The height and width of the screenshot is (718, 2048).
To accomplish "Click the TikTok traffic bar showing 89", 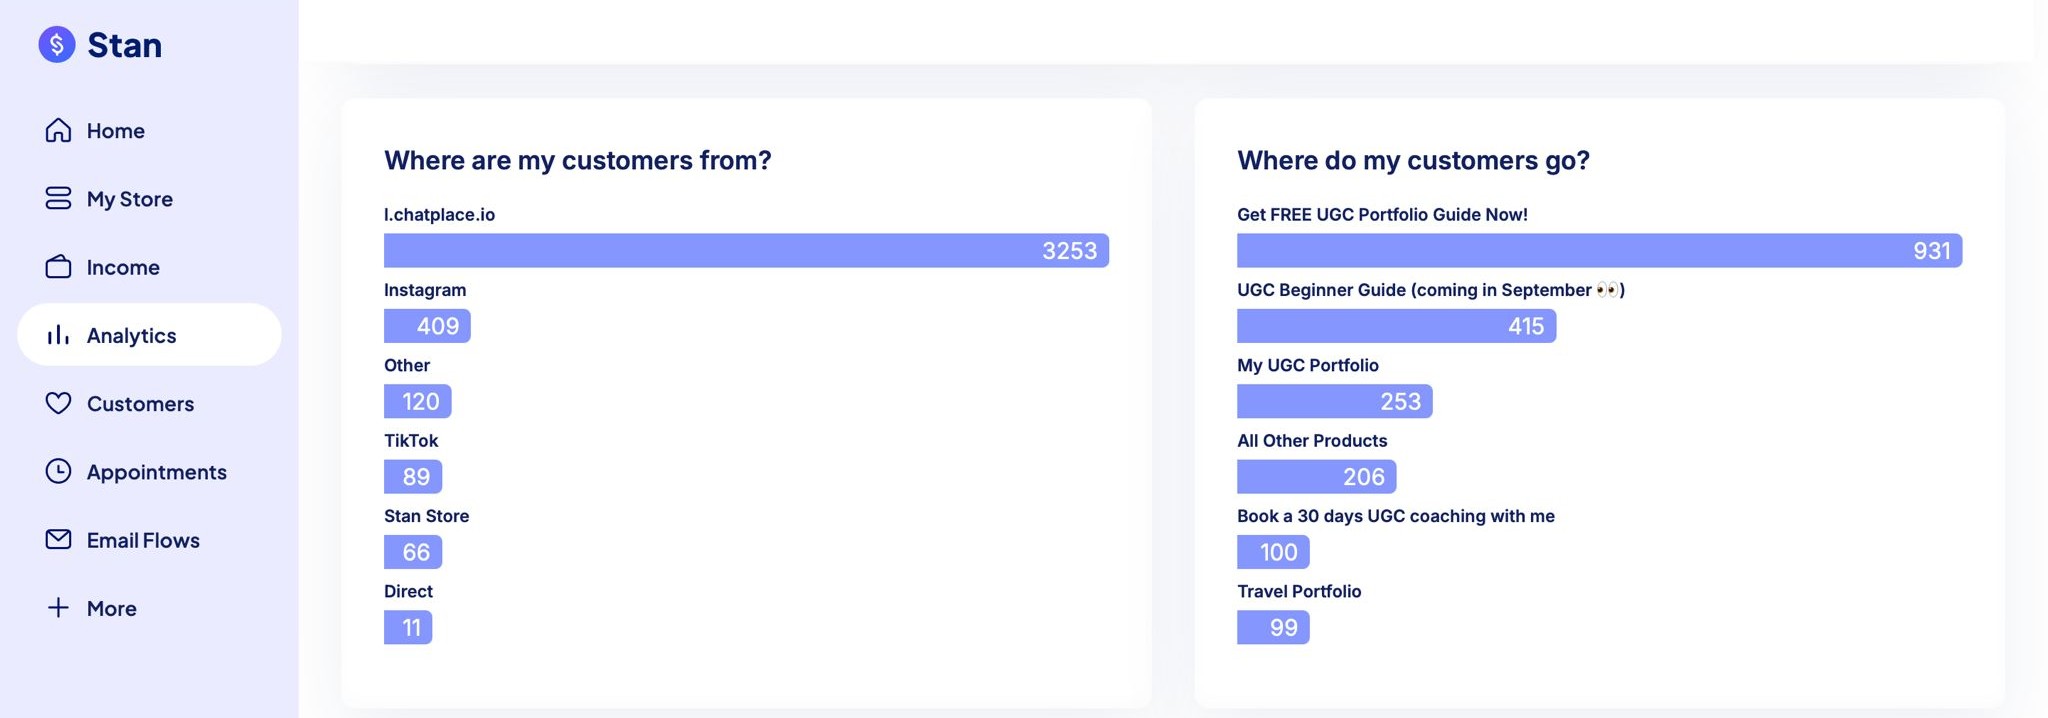I will 413,477.
